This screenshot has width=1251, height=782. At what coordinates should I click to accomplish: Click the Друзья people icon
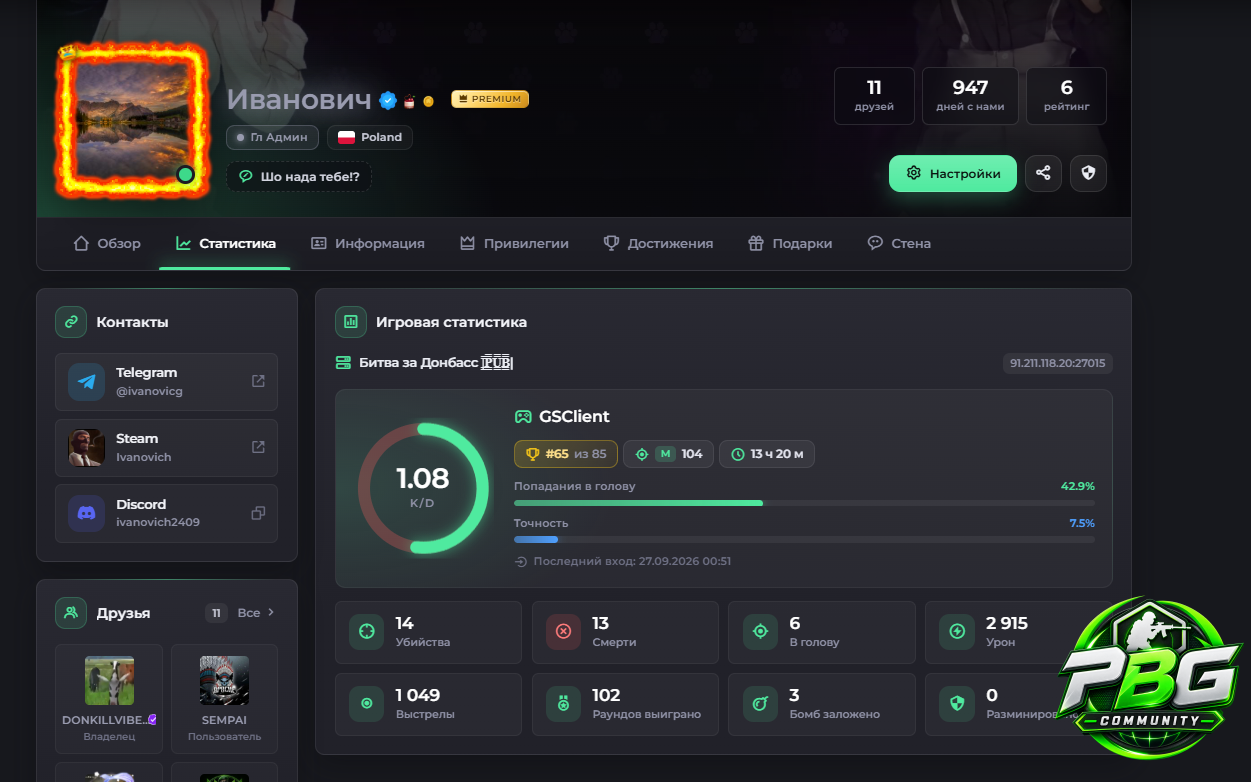[71, 612]
